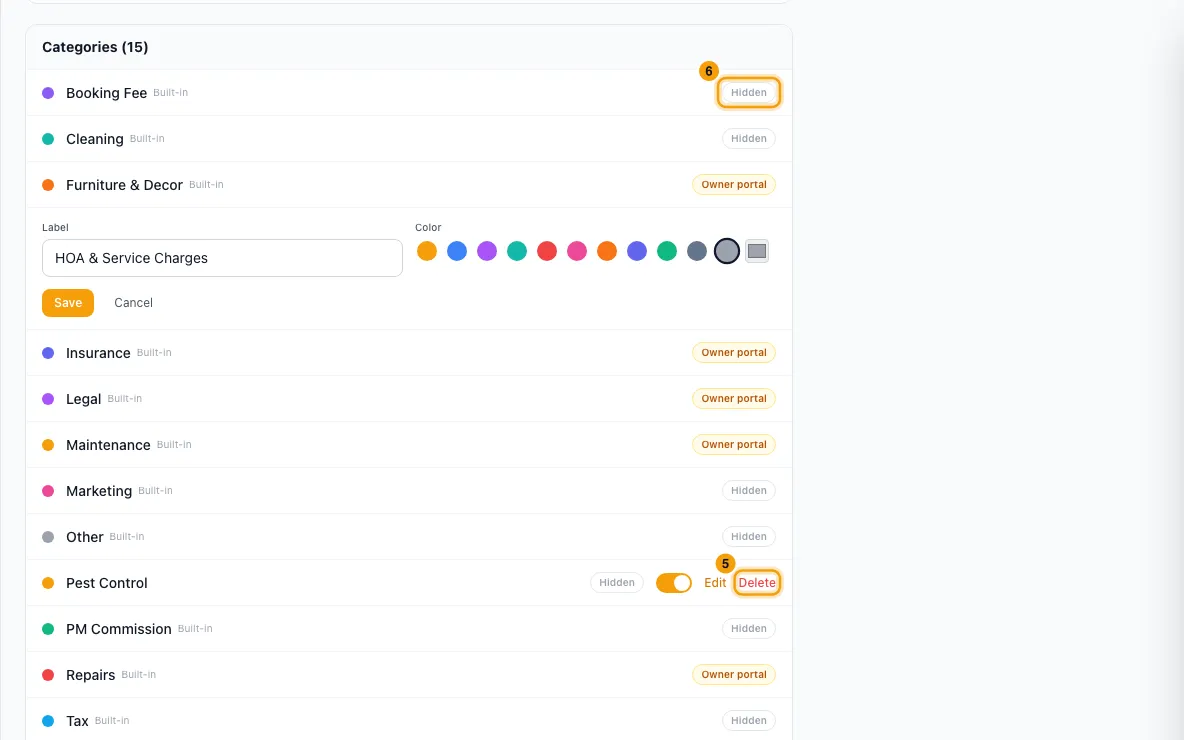Open the square custom color picker
The image size is (1184, 740).
point(757,251)
